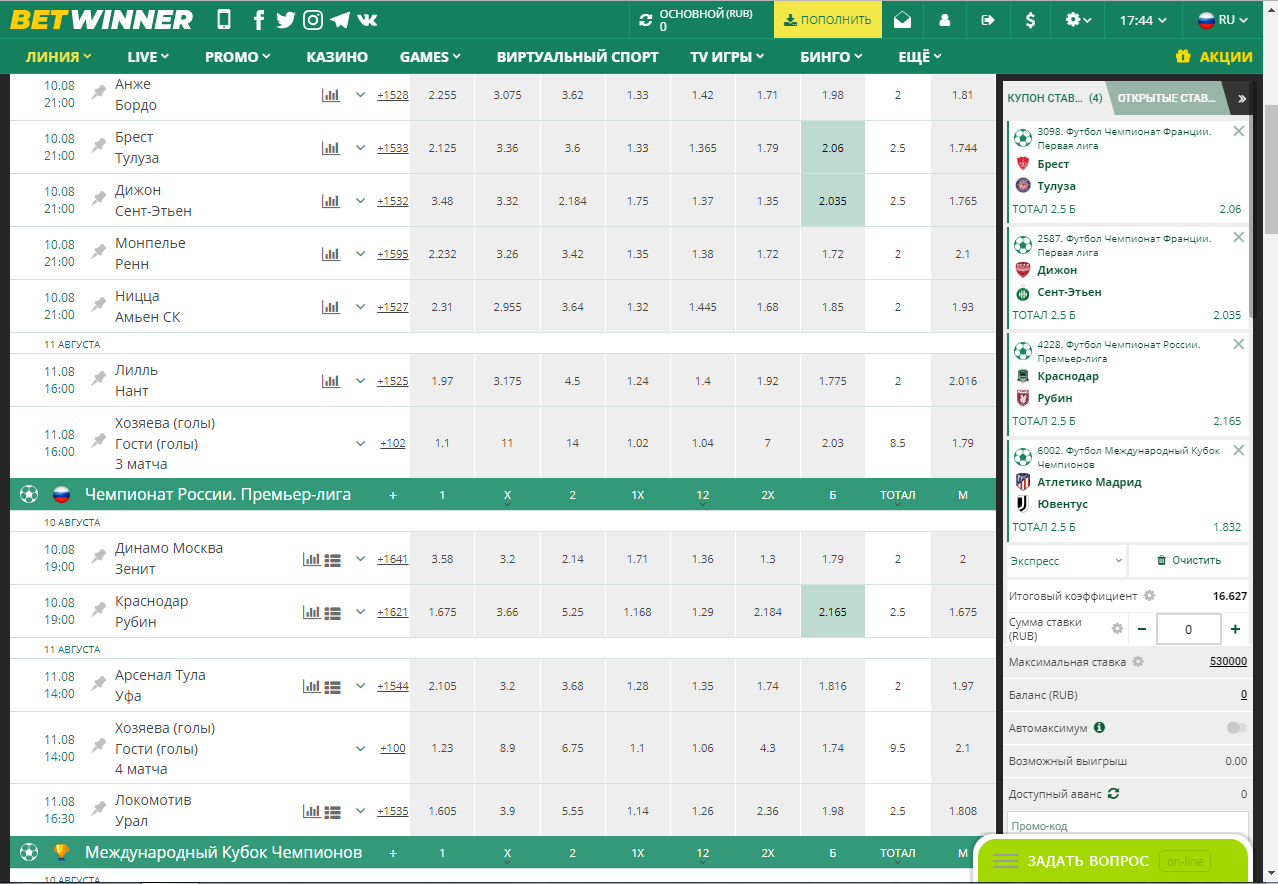This screenshot has width=1278, height=884.
Task: Increase stake with plus stepper
Action: pyautogui.click(x=1235, y=629)
